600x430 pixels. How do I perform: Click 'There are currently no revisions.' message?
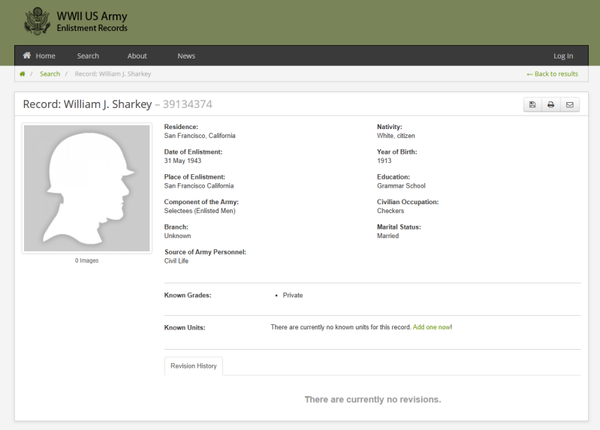click(373, 399)
